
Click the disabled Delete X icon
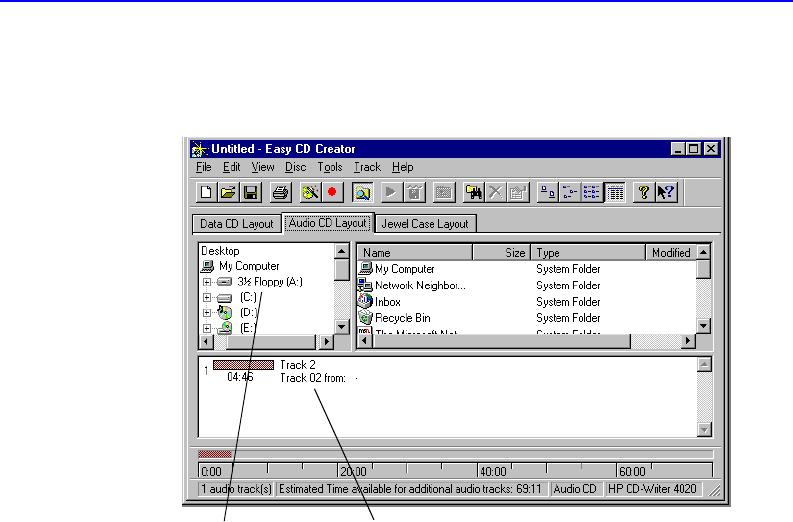[x=496, y=192]
